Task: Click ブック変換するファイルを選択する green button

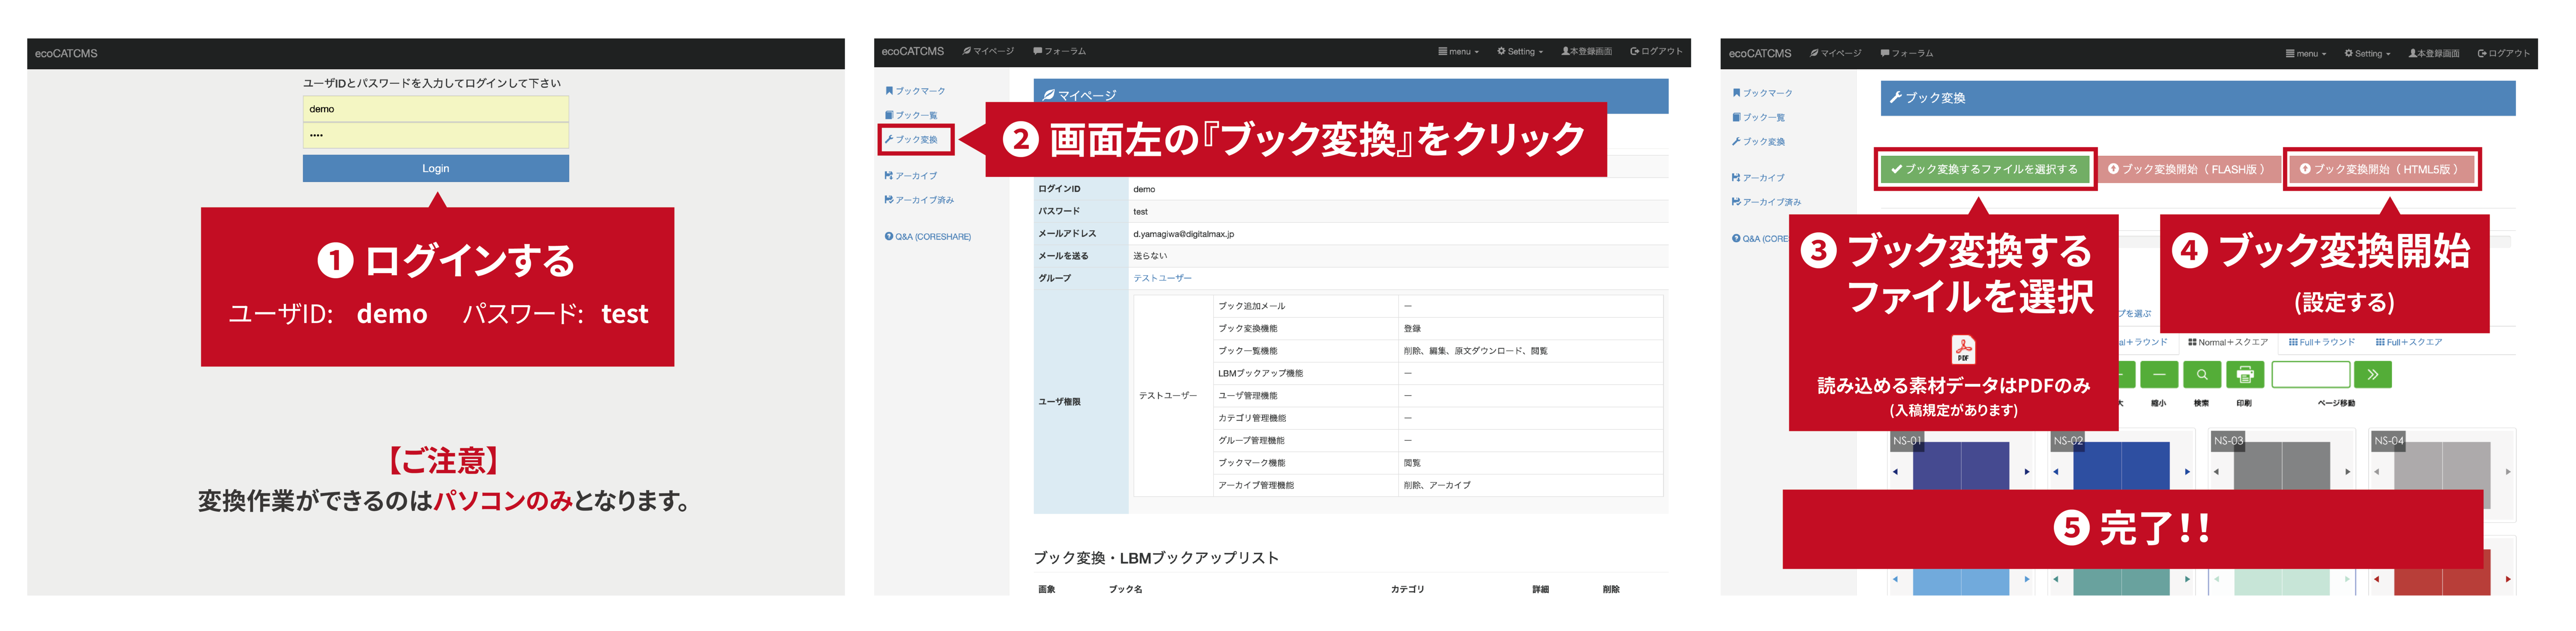Action: (1985, 169)
